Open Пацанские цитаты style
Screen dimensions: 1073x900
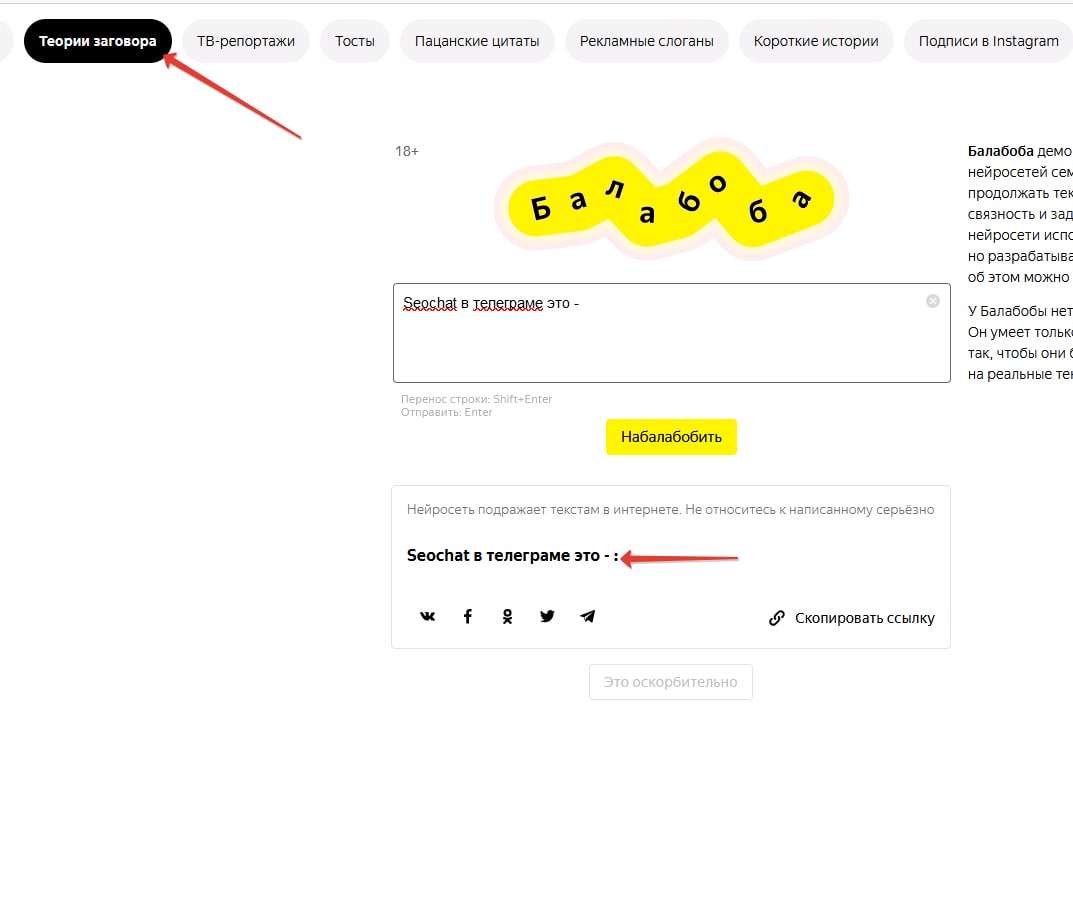click(x=477, y=41)
